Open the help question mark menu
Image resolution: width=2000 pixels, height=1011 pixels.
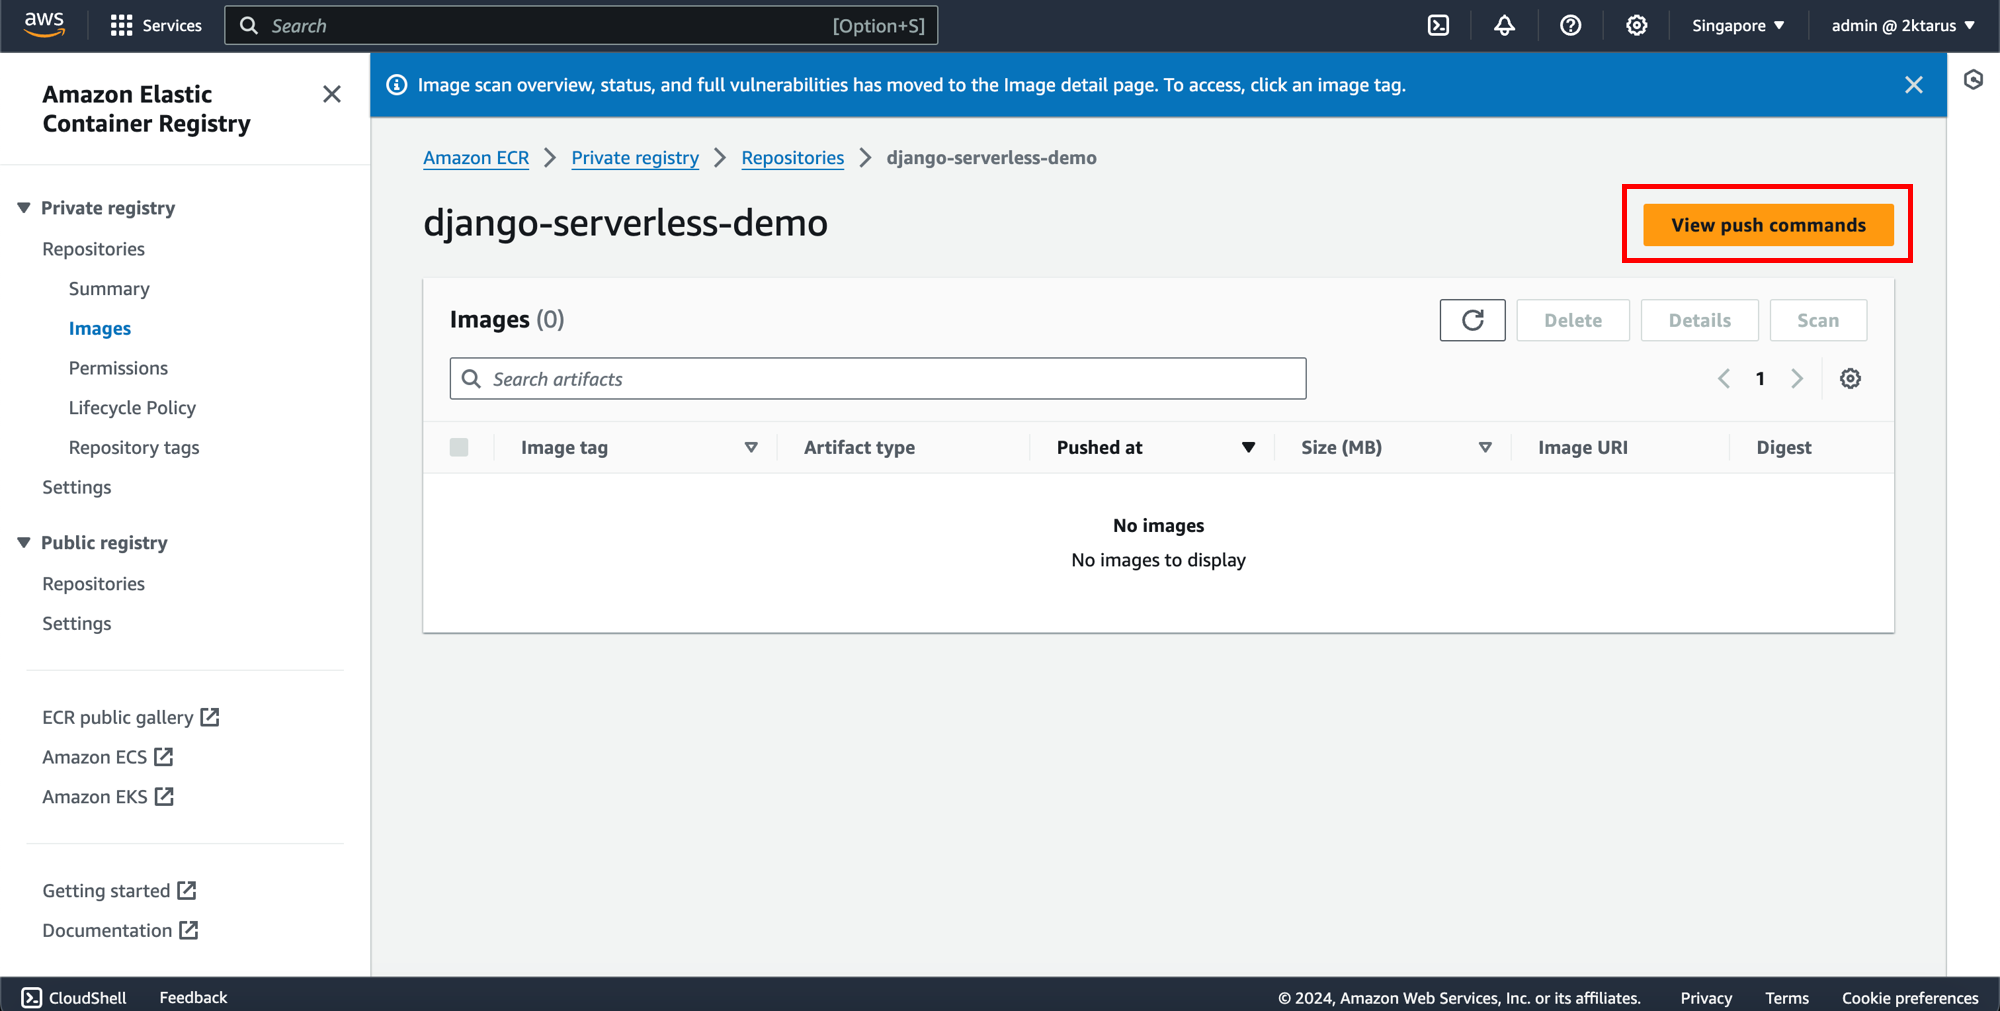[x=1570, y=25]
